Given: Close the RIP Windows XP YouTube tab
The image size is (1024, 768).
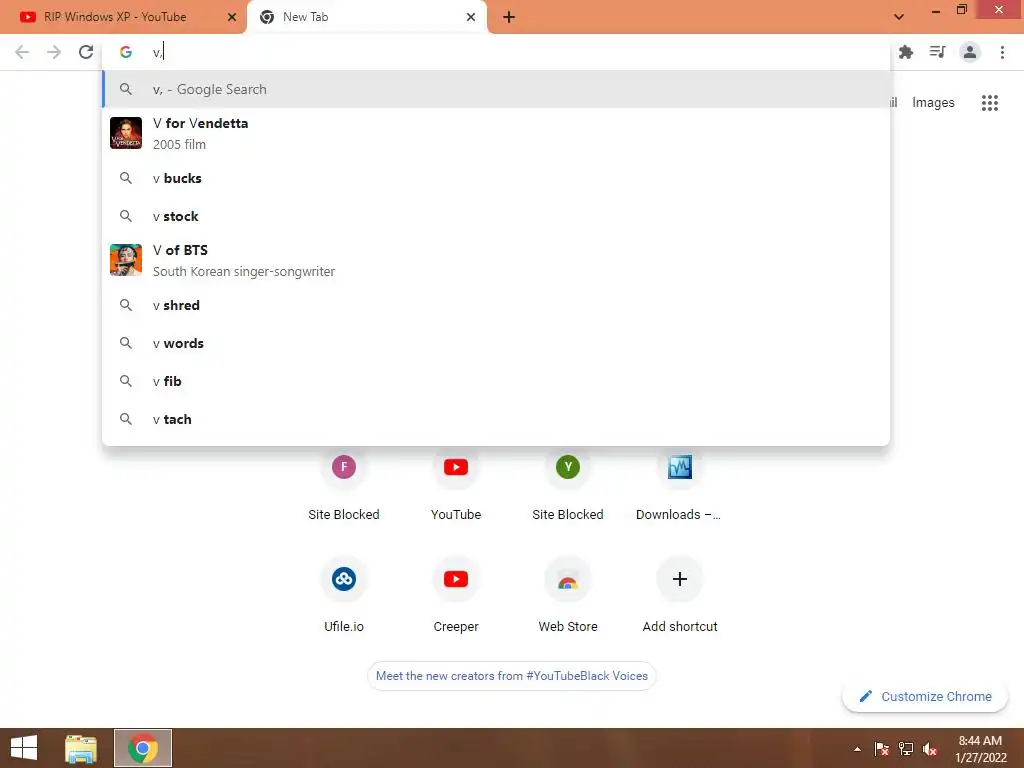Looking at the screenshot, I should pyautogui.click(x=232, y=18).
